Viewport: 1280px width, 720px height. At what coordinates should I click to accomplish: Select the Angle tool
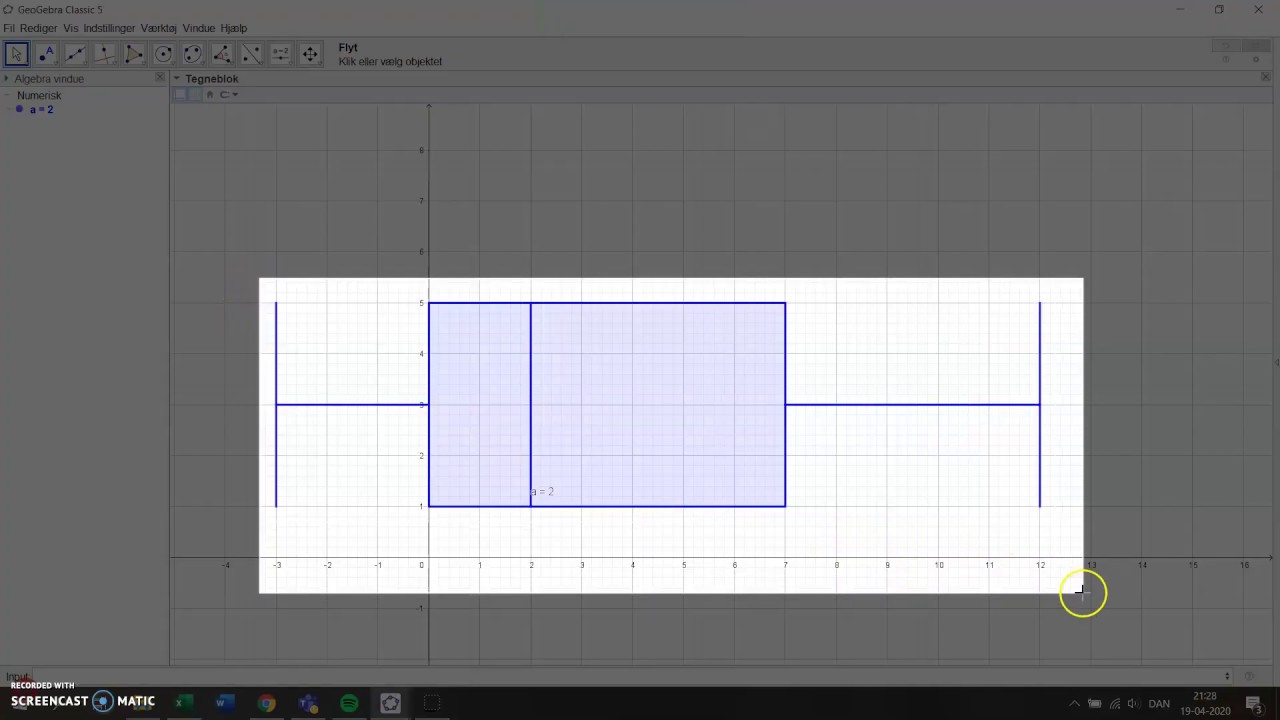[x=222, y=54]
